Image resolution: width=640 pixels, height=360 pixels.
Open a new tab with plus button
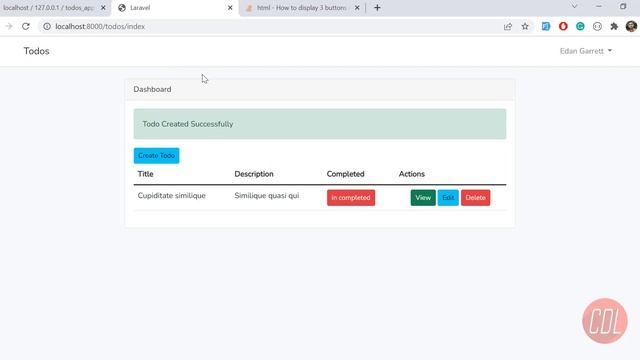[377, 8]
